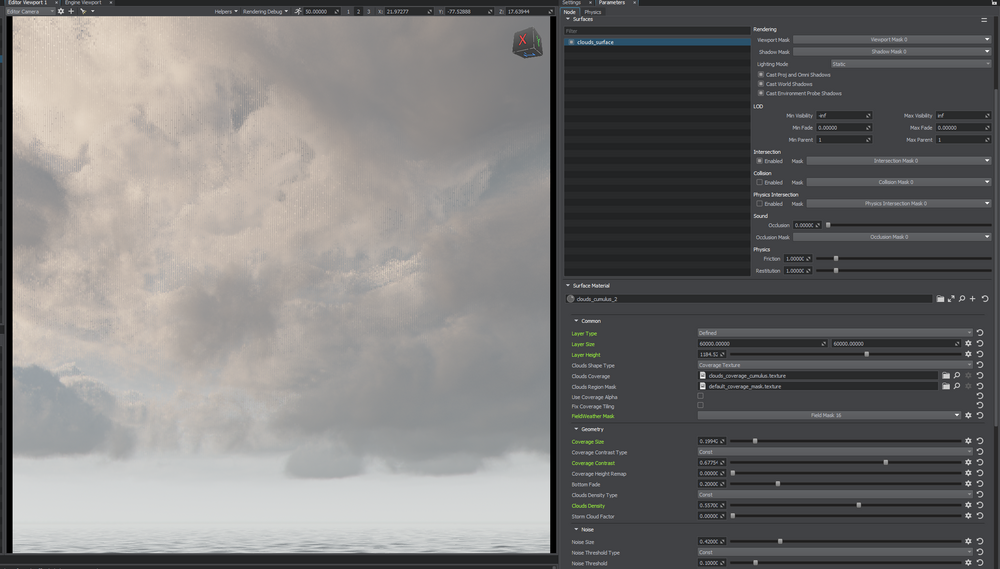Open Coverage Size settings gear

pyautogui.click(x=968, y=441)
